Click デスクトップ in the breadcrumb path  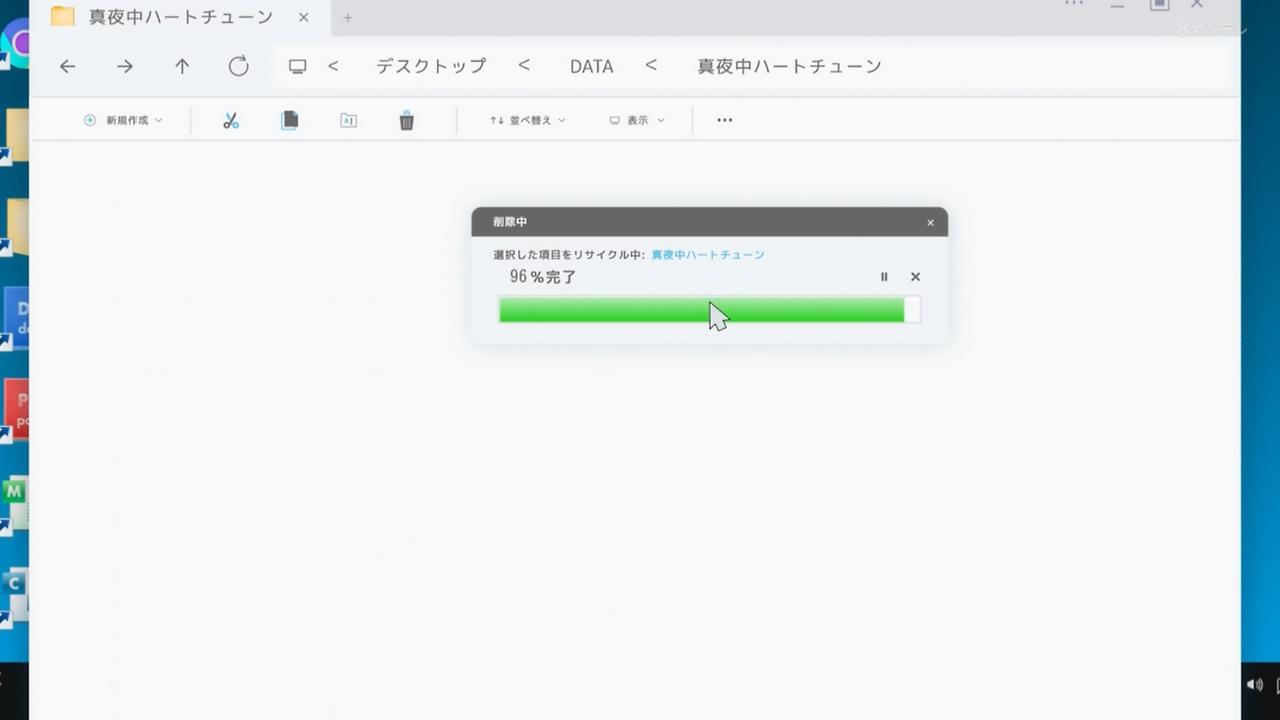431,67
